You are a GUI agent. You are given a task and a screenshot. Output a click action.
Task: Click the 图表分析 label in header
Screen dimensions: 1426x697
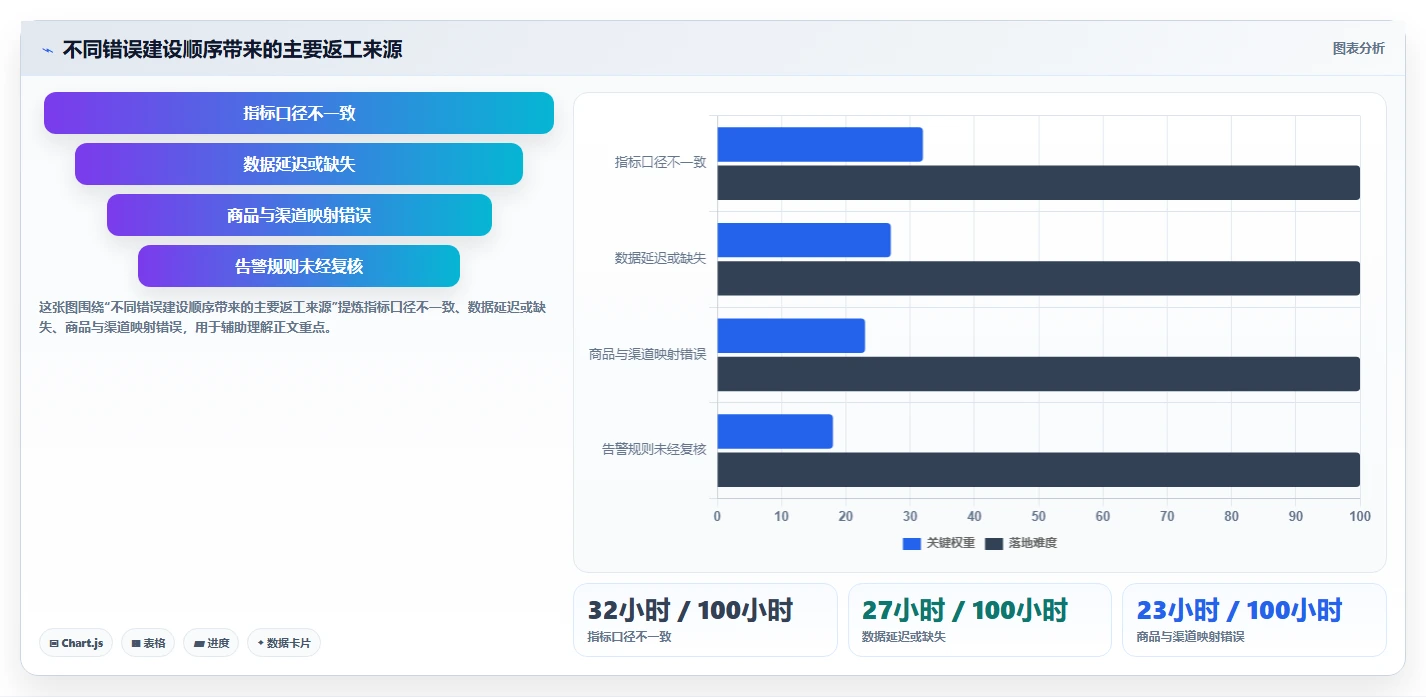pos(1359,48)
